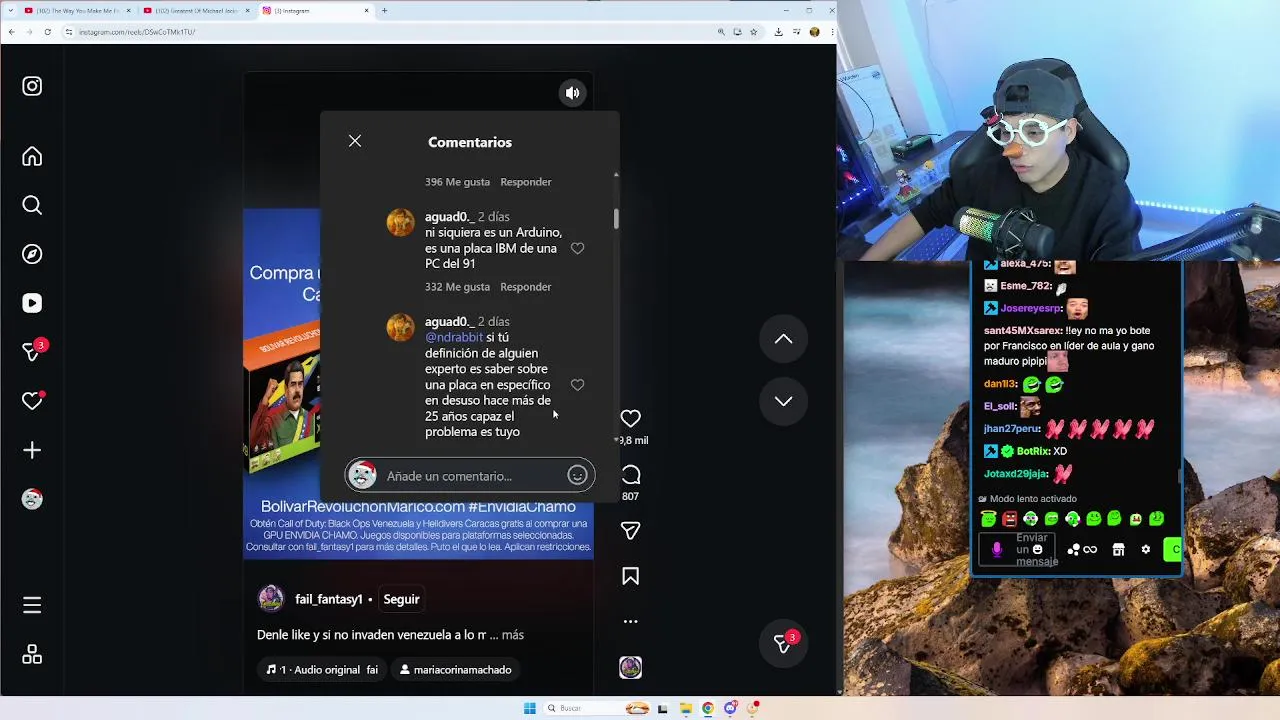1280x720 pixels.
Task: Close the Comentarios panel
Action: point(355,141)
